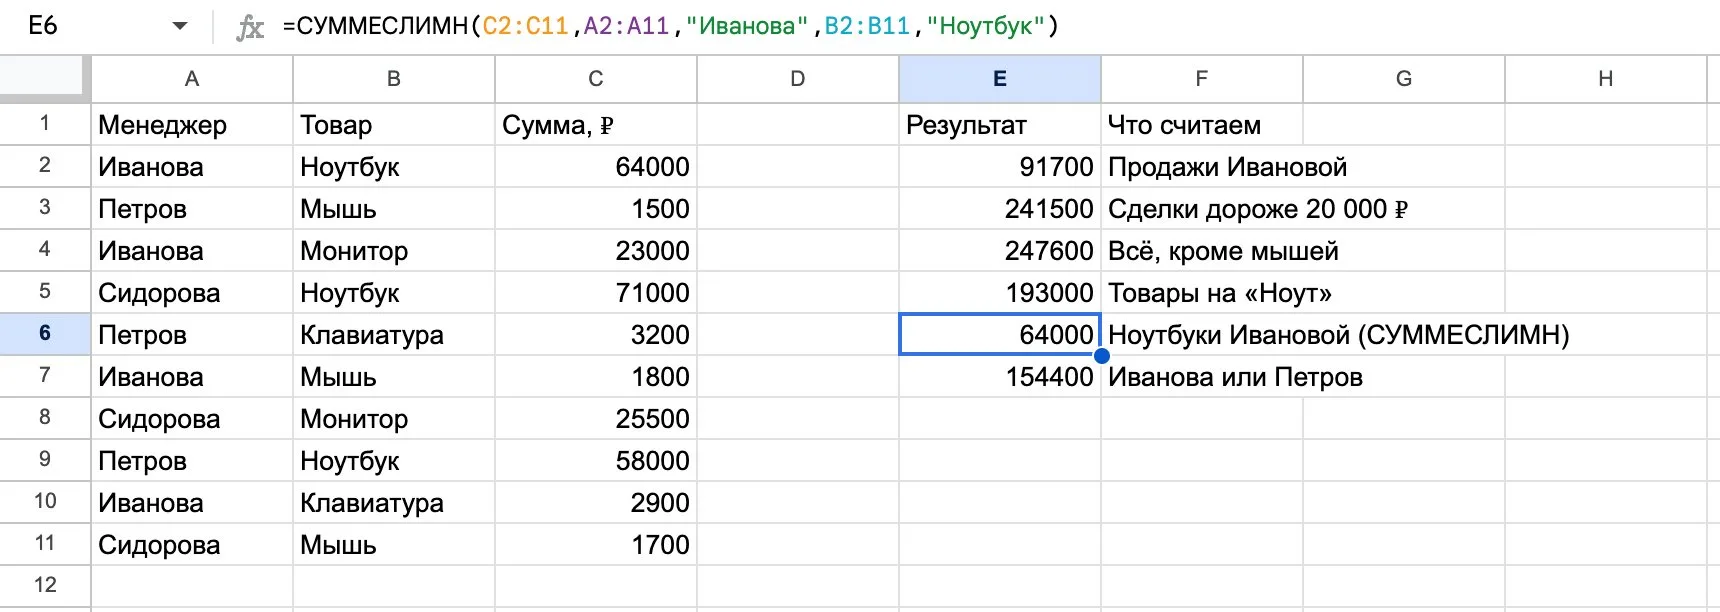Open the Name Box dropdown arrow

click(x=180, y=26)
